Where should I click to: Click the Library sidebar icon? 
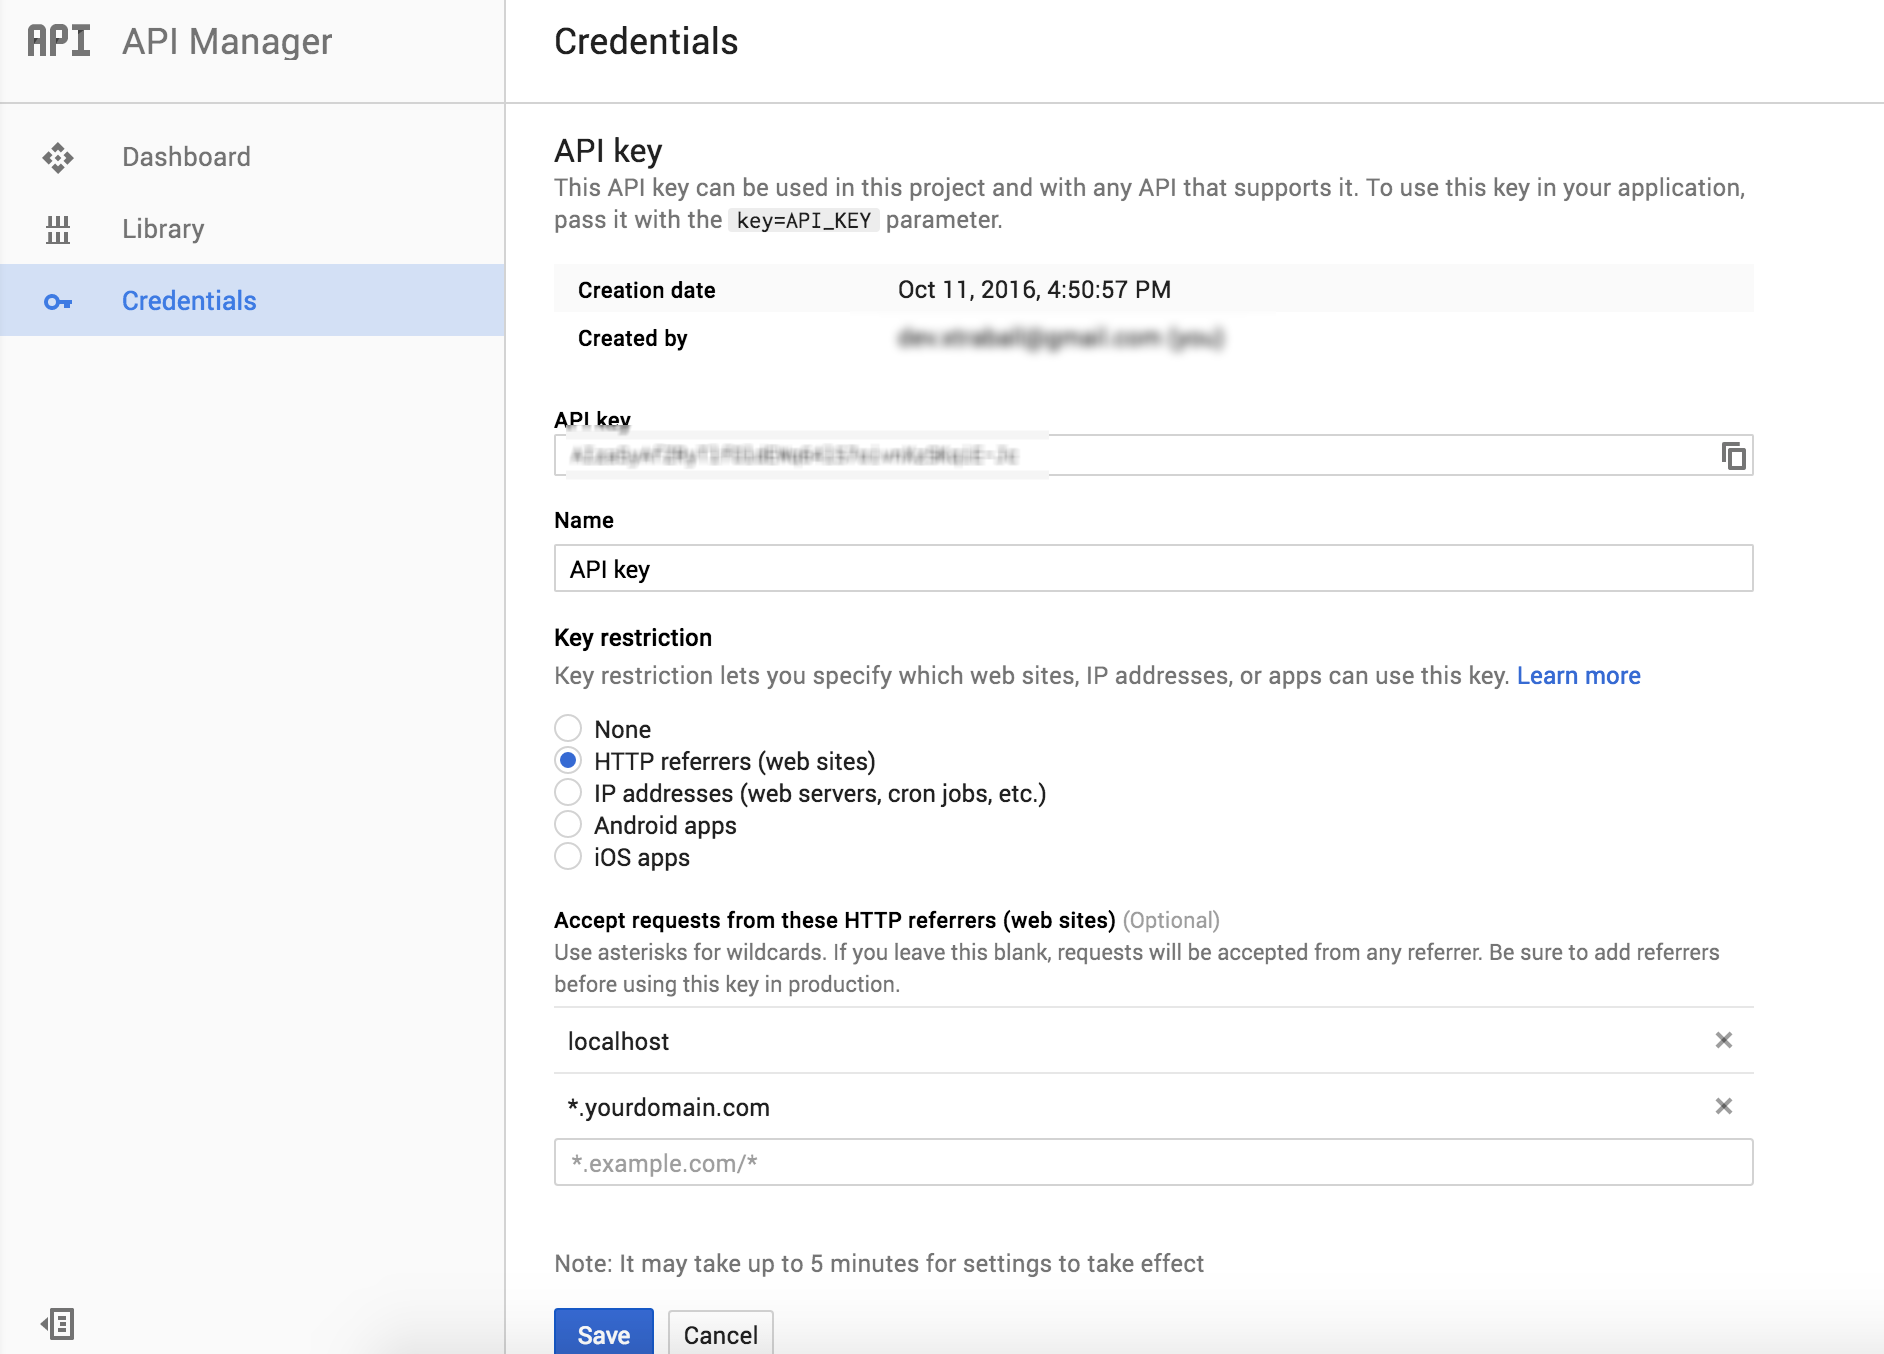click(x=58, y=229)
